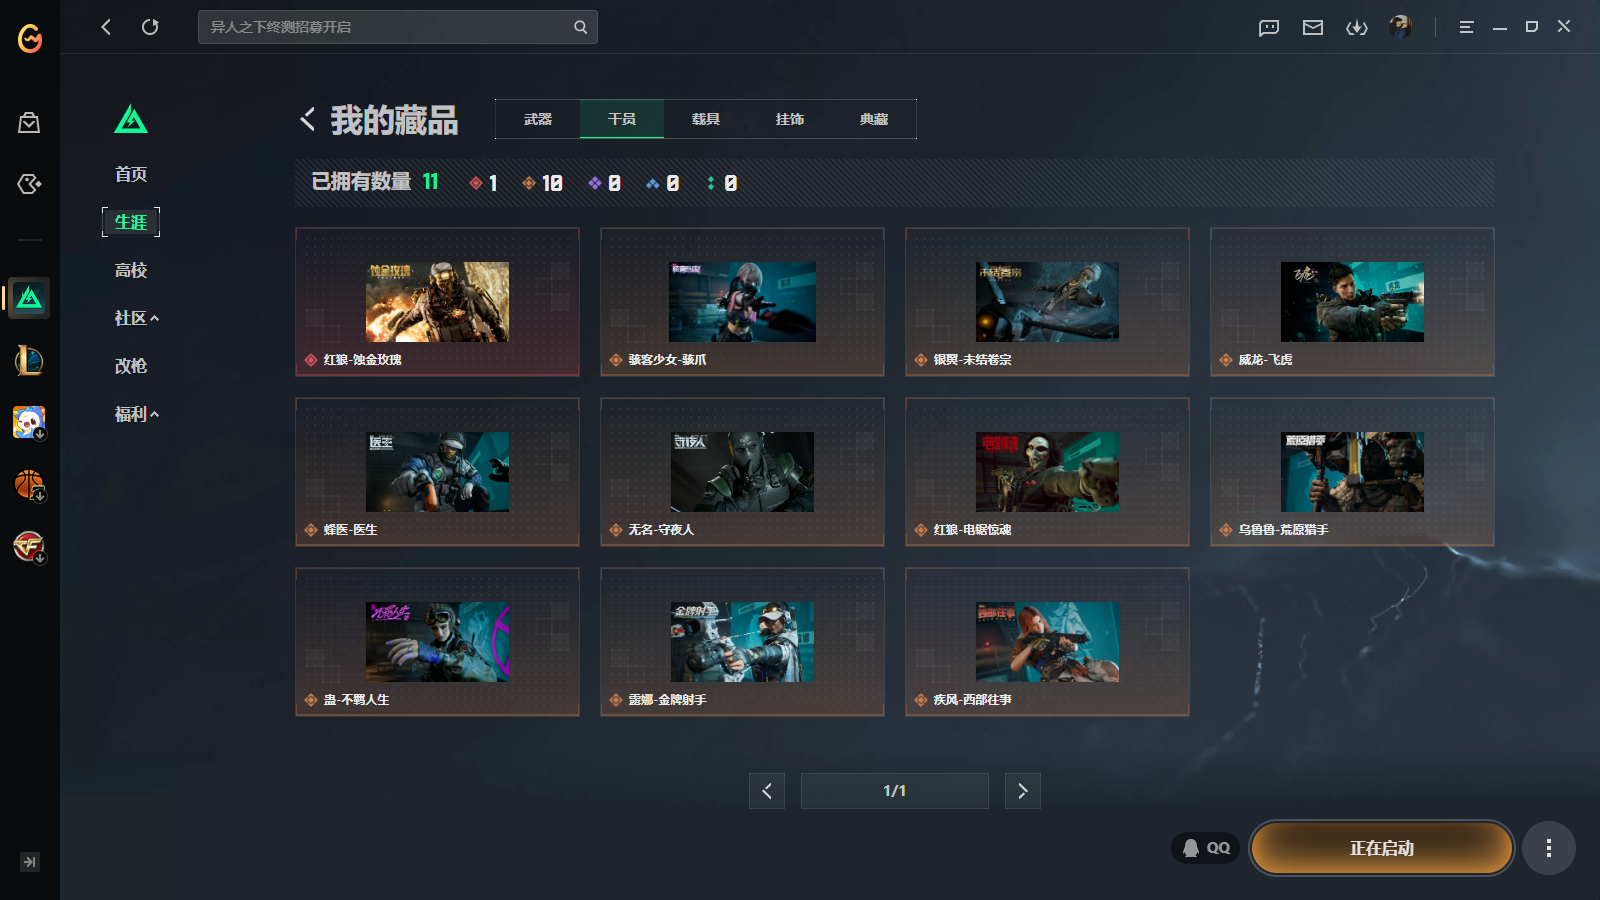Select the skull mascot game icon
This screenshot has height=900, width=1600.
pyautogui.click(x=29, y=422)
